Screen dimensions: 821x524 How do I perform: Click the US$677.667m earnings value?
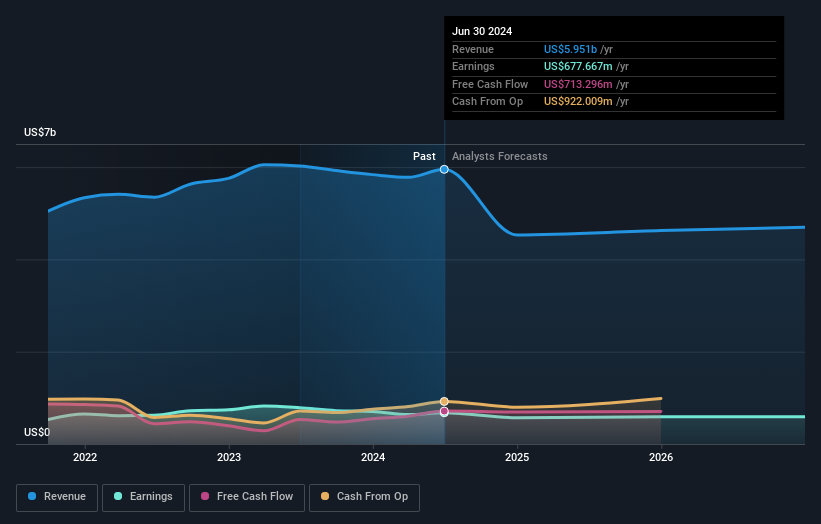click(578, 66)
